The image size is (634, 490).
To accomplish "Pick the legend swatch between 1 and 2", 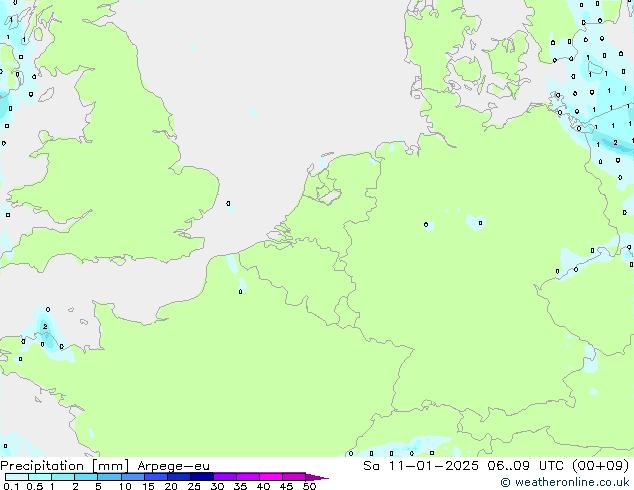I will 63,477.
